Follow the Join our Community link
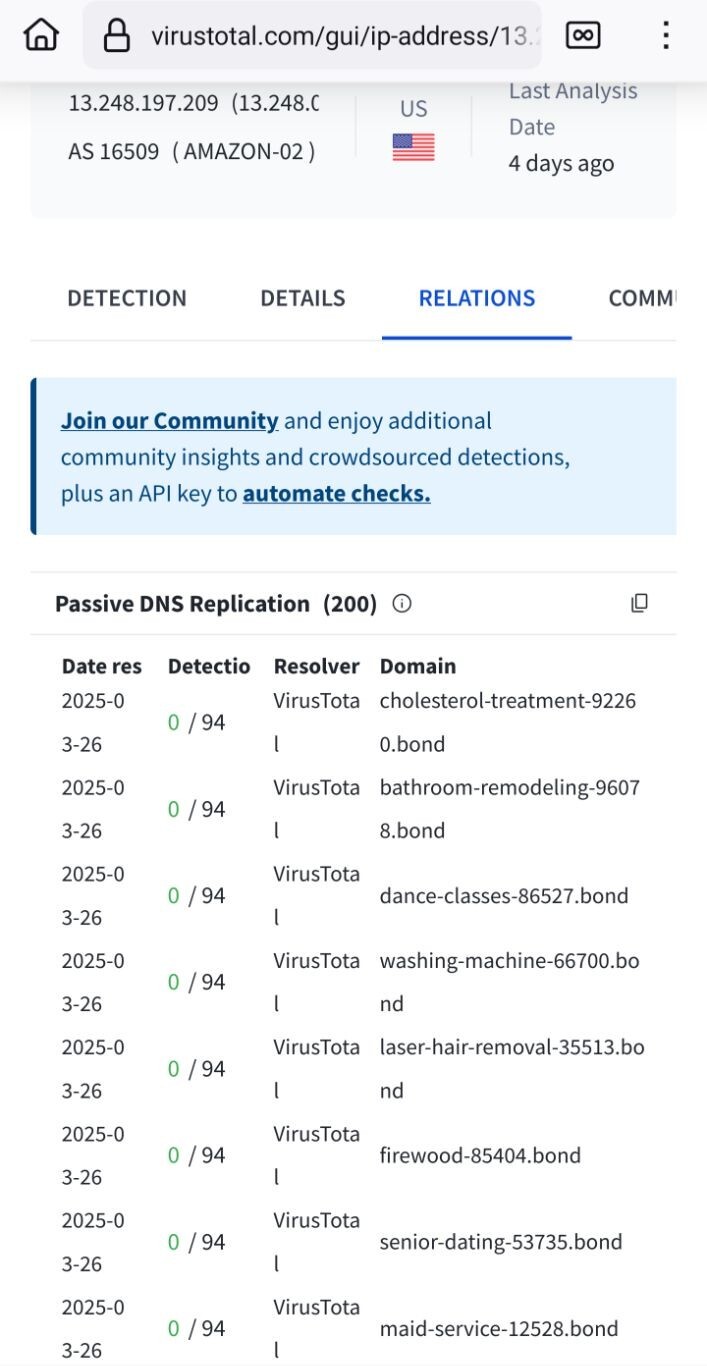707x1366 pixels. click(169, 421)
